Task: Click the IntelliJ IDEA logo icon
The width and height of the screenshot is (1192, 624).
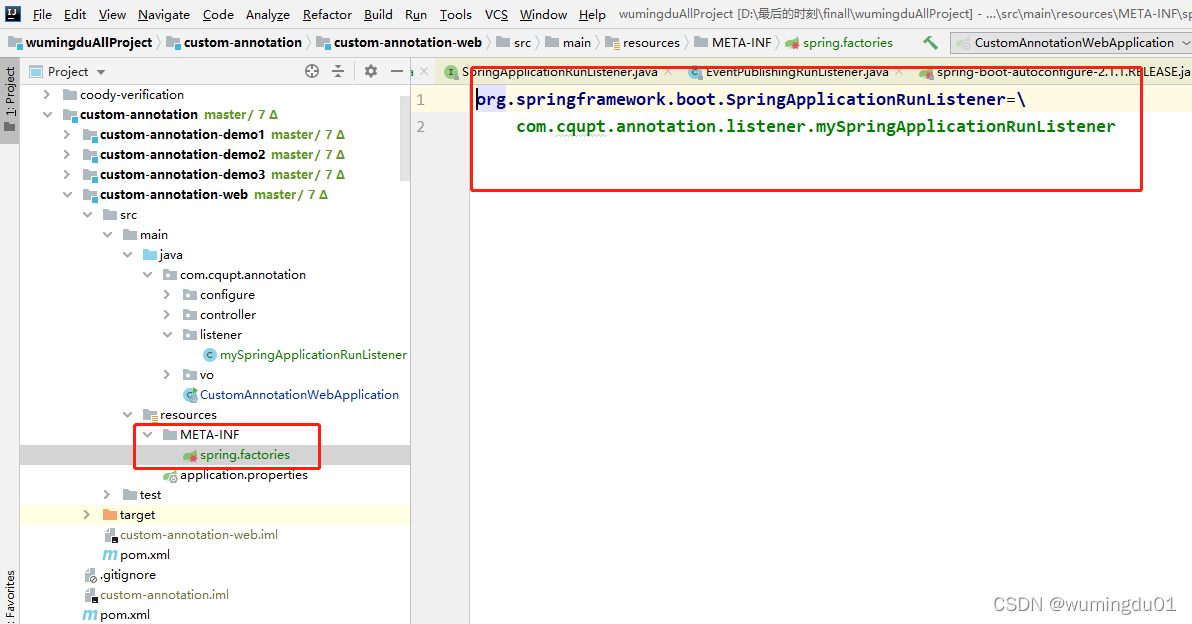Action: 13,14
